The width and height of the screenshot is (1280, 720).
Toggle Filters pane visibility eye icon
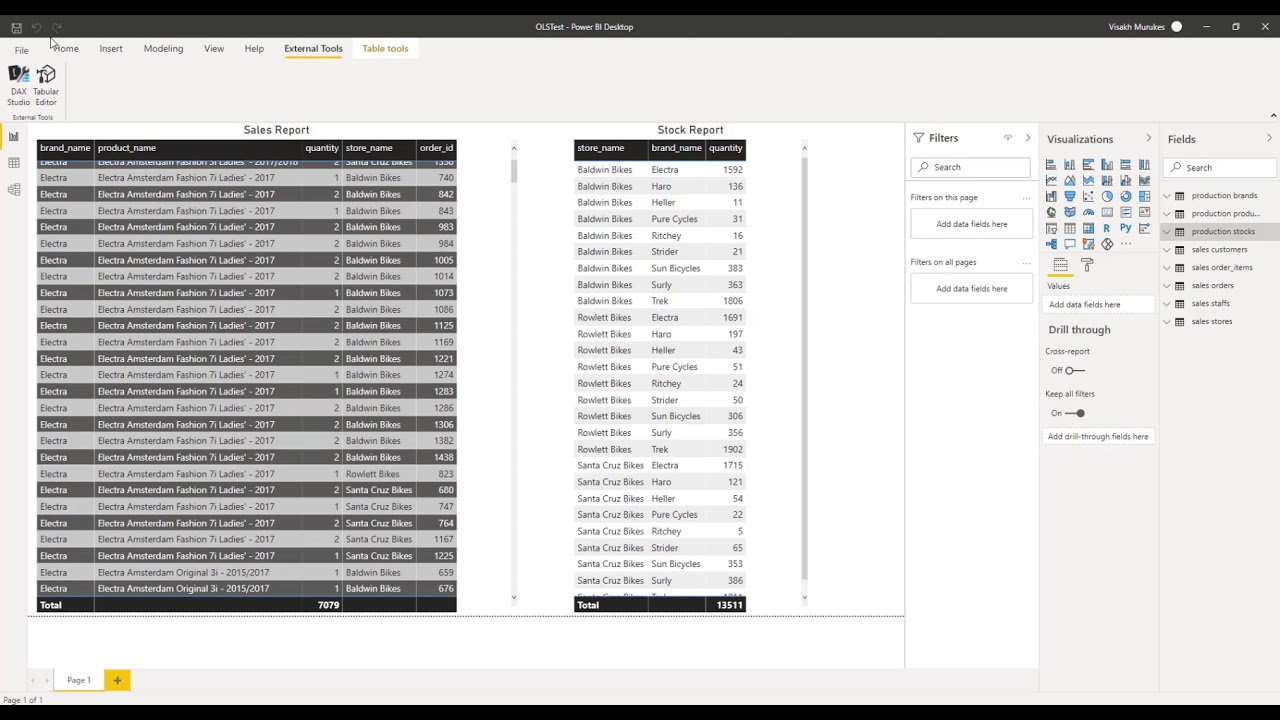[x=1008, y=138]
